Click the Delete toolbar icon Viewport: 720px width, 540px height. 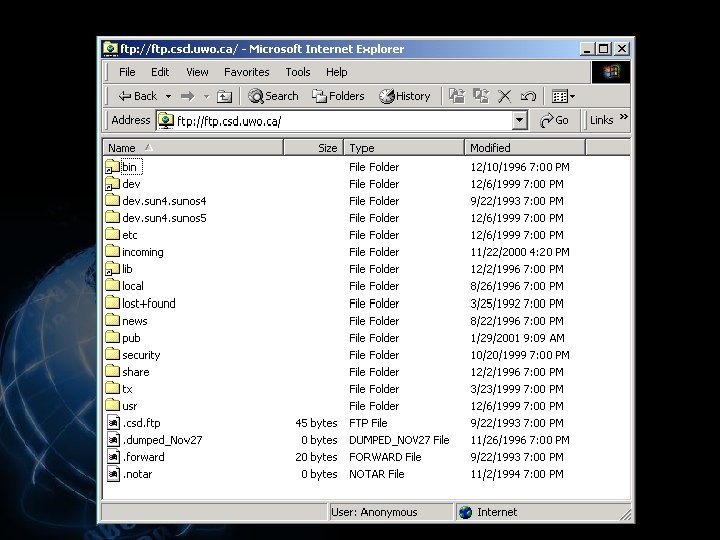coord(504,96)
